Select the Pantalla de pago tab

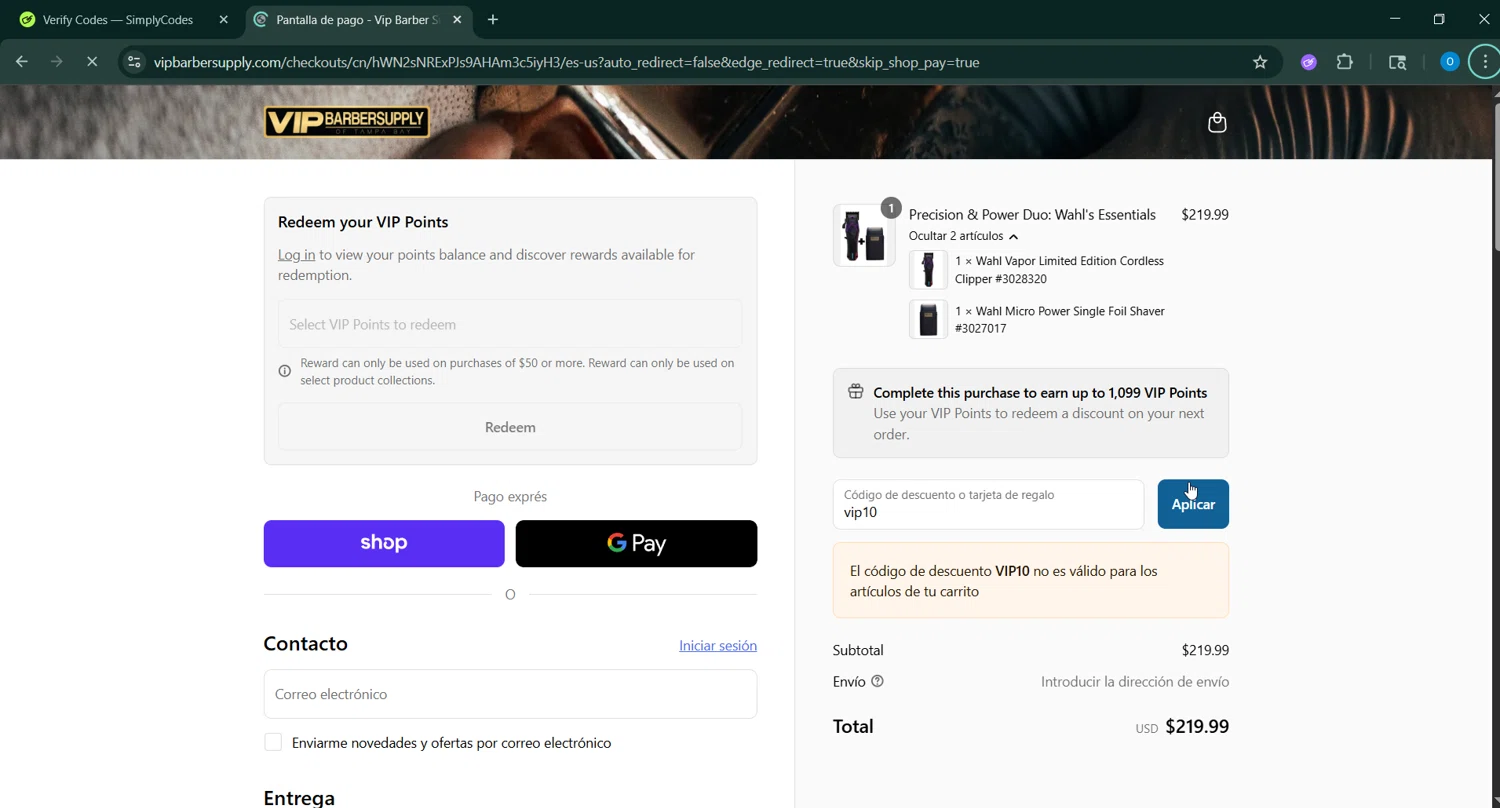[358, 19]
